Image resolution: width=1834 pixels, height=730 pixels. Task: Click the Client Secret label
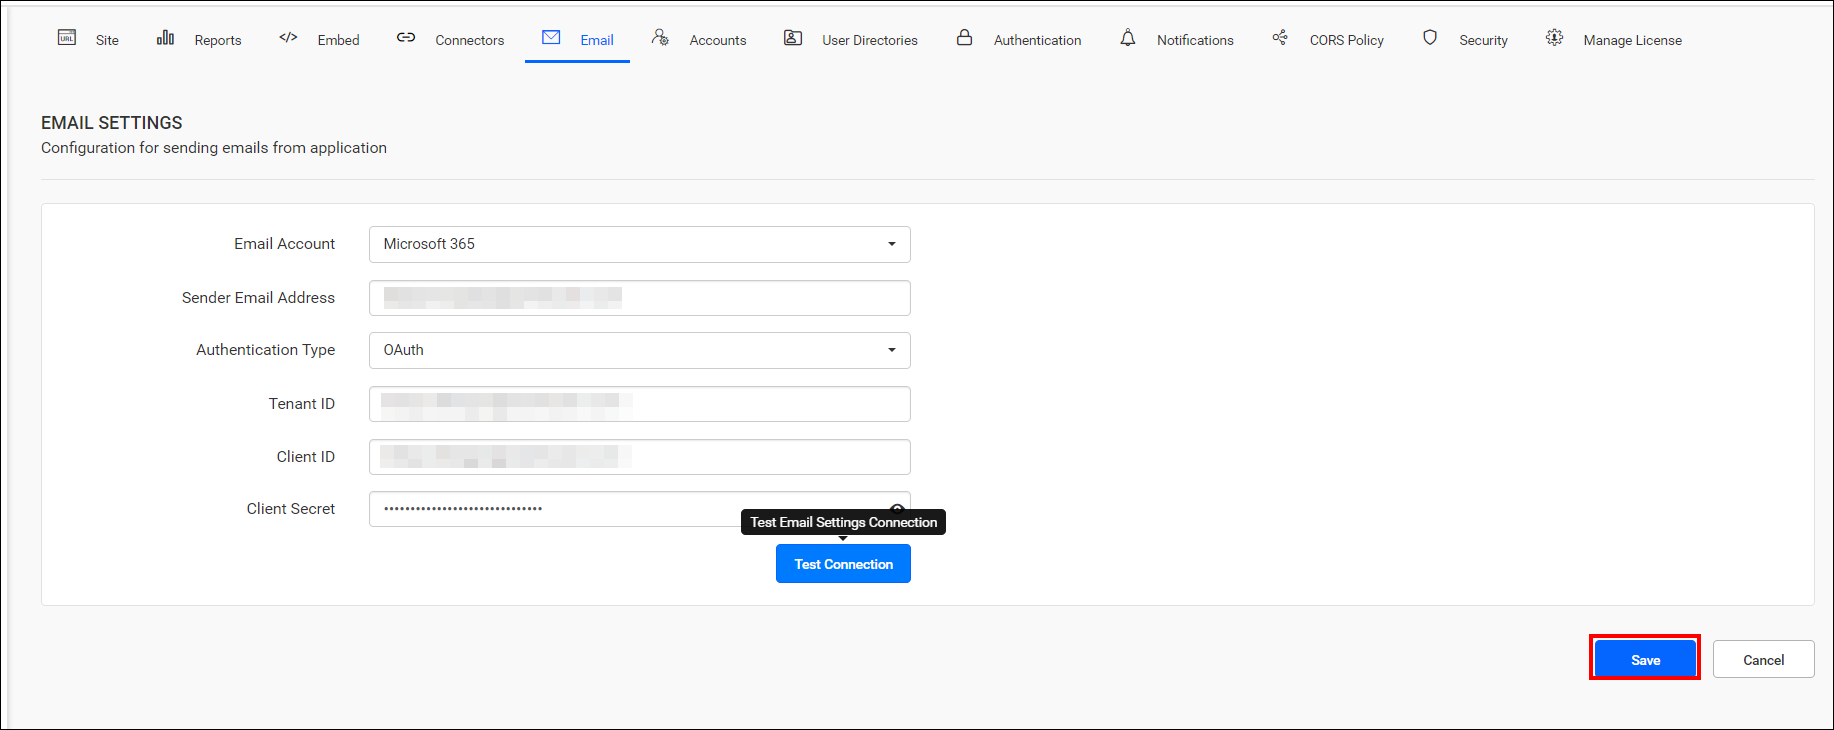pyautogui.click(x=291, y=509)
